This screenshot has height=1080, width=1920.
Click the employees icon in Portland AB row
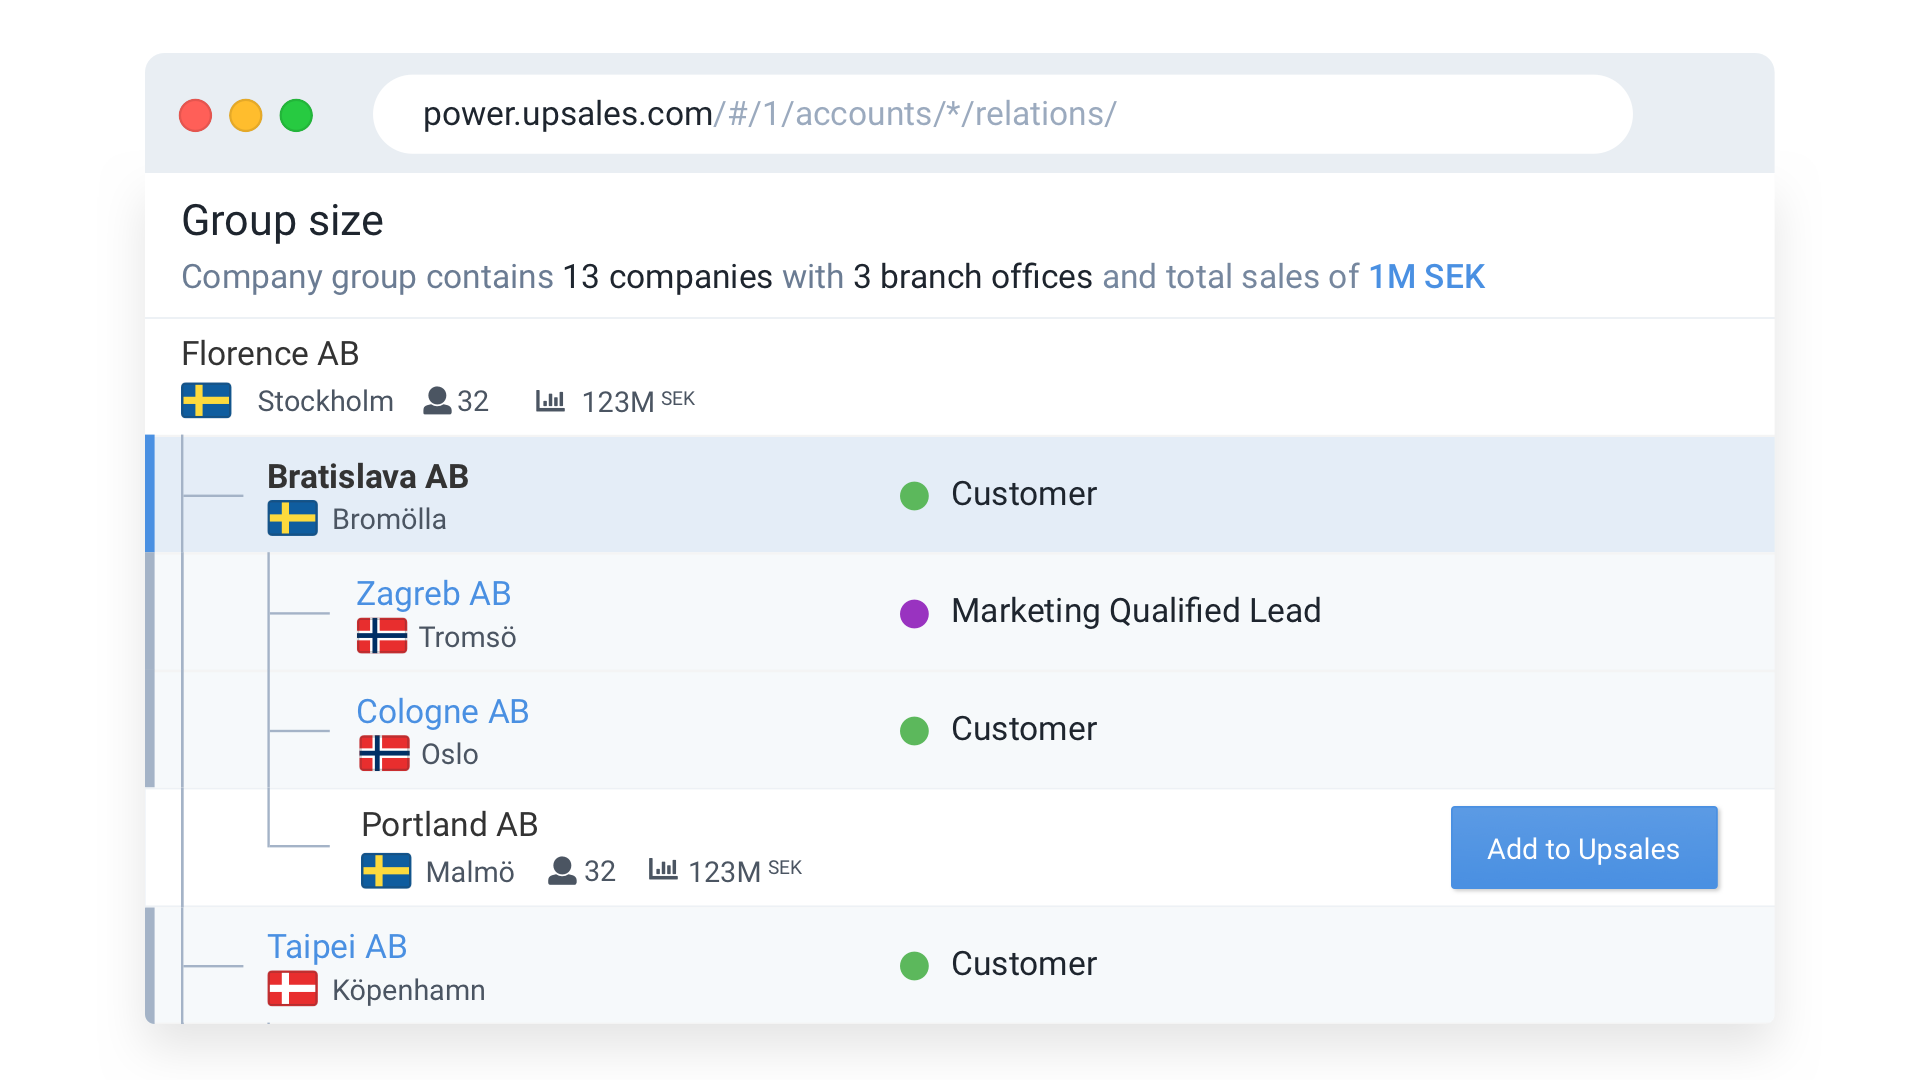point(562,871)
